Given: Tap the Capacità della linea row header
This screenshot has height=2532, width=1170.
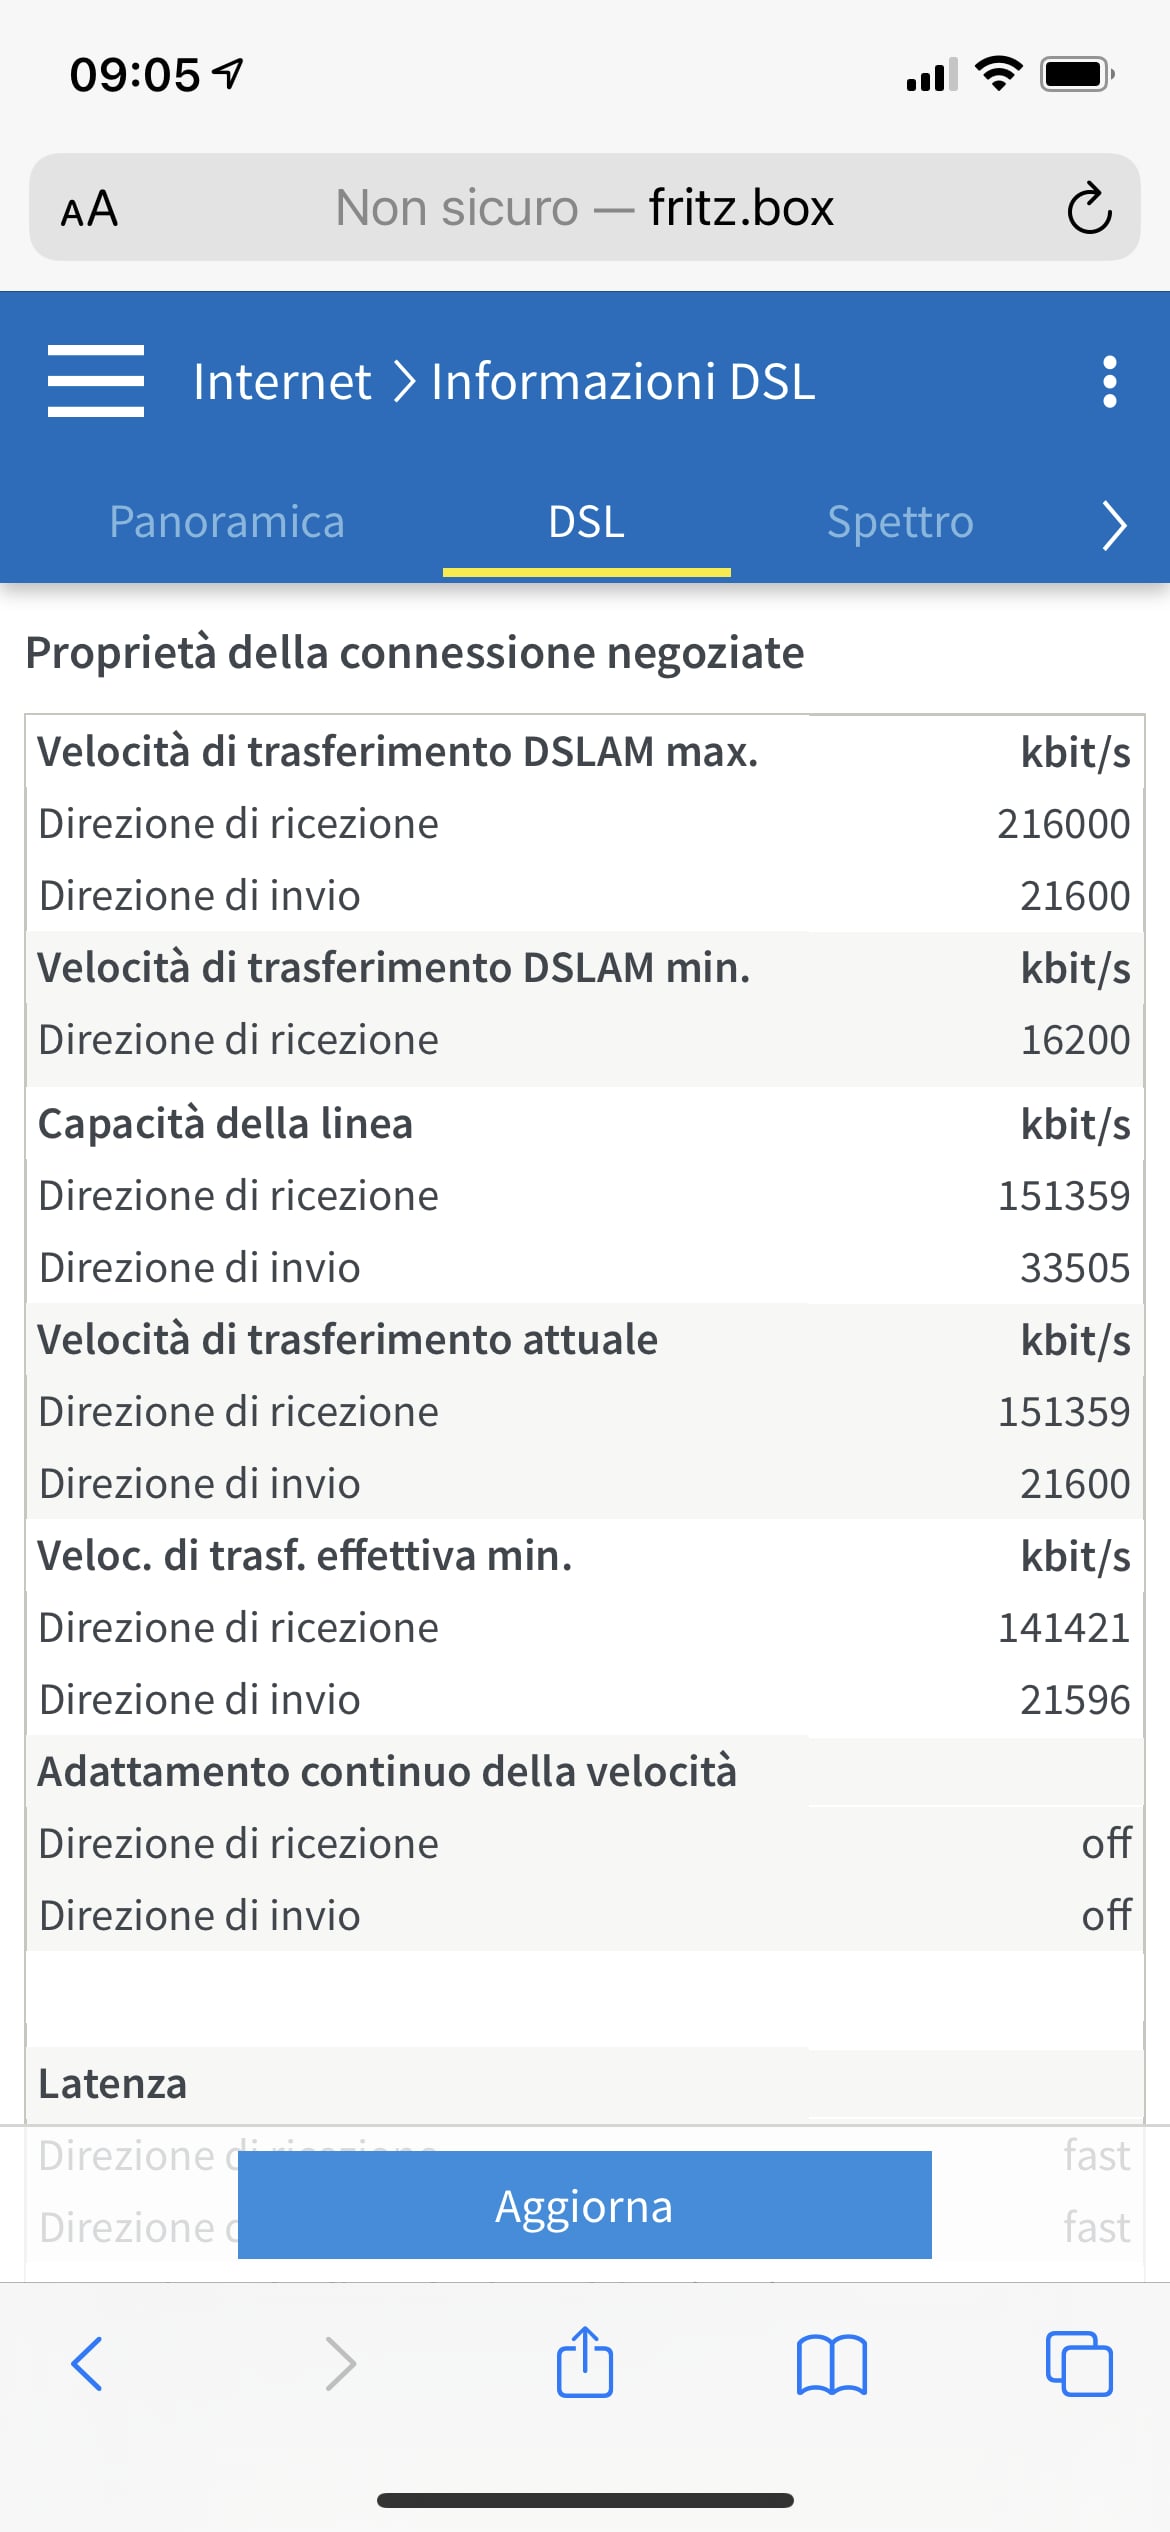Looking at the screenshot, I should tap(225, 1124).
